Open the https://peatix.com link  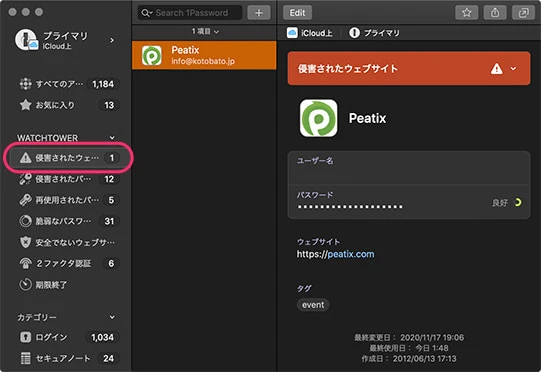pos(335,254)
